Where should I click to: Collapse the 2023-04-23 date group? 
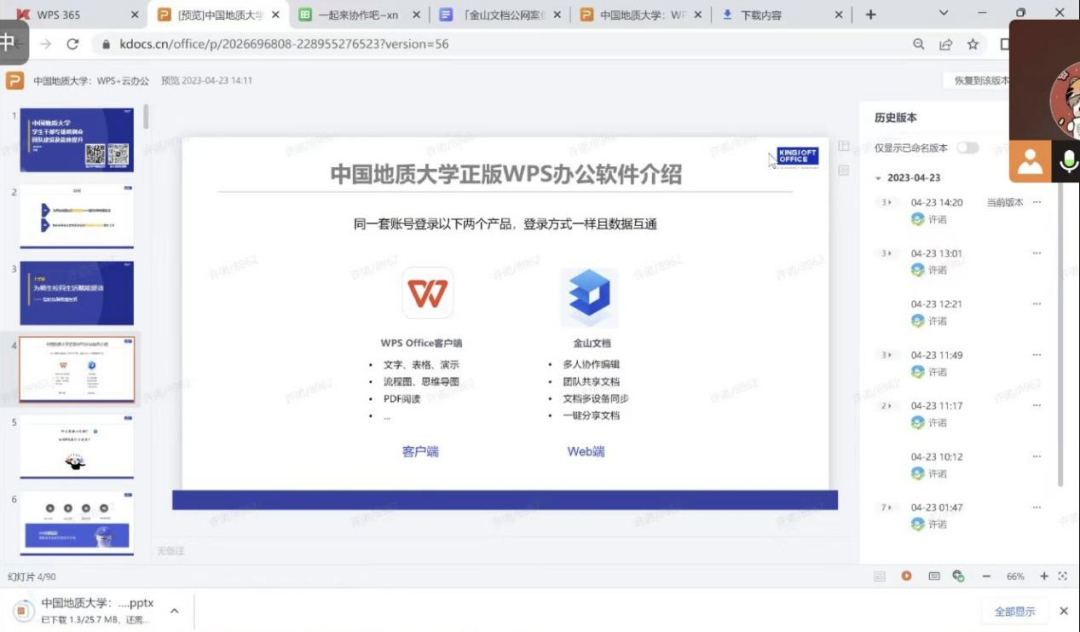[878, 178]
